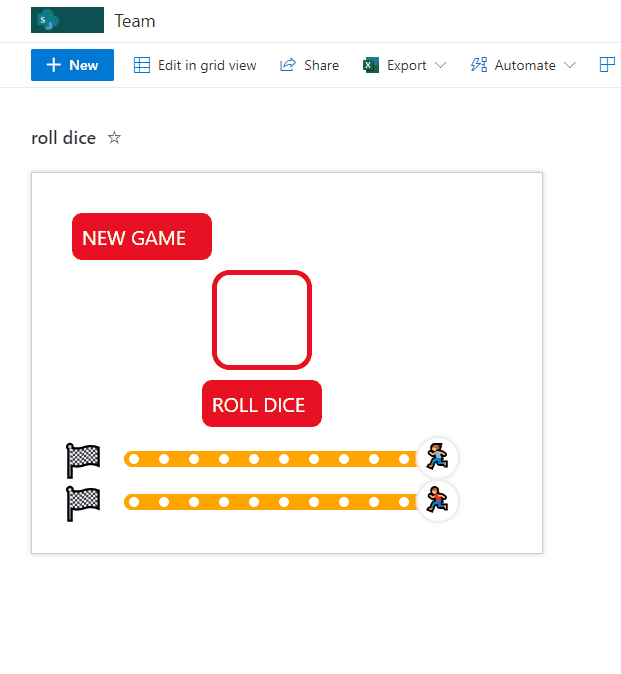Start a NEW GAME
The width and height of the screenshot is (621, 674).
coord(142,236)
